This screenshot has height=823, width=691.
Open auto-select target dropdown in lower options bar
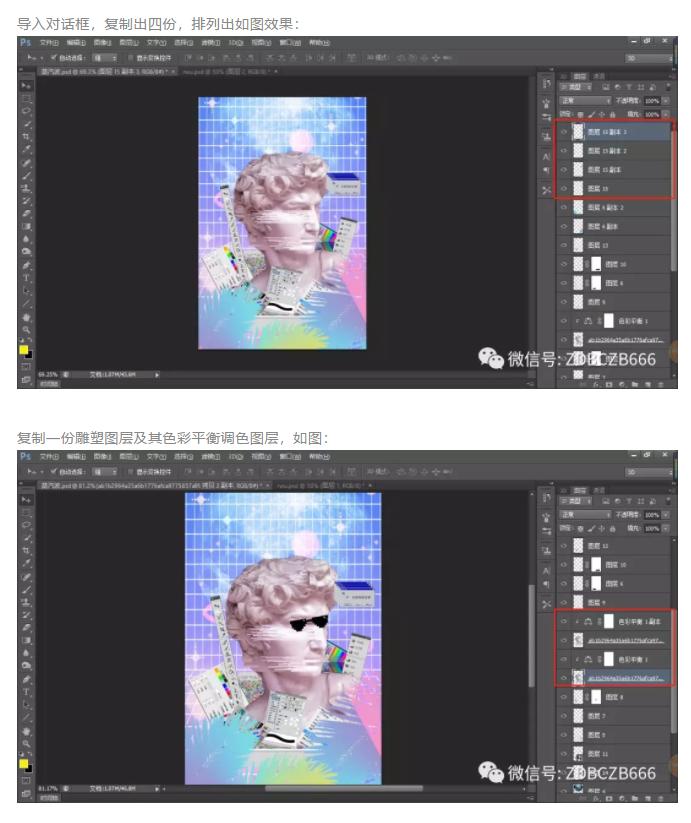point(104,472)
